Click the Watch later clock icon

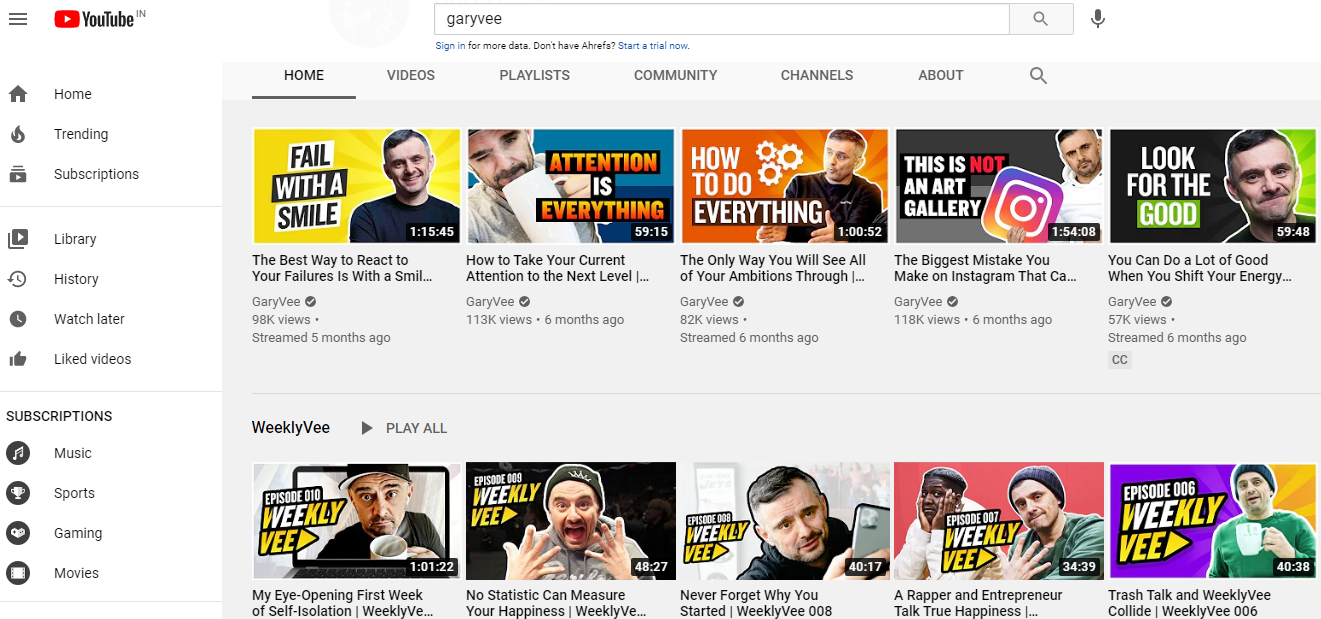[x=17, y=319]
